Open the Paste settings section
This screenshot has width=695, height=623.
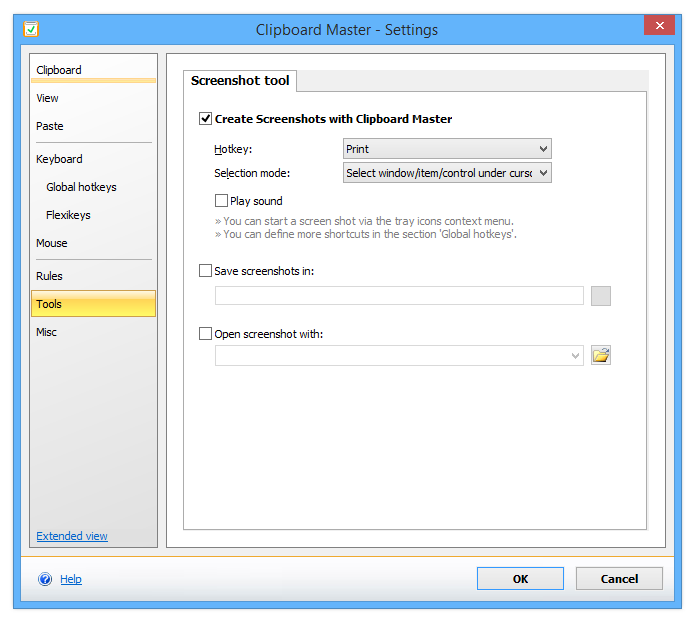pyautogui.click(x=94, y=126)
